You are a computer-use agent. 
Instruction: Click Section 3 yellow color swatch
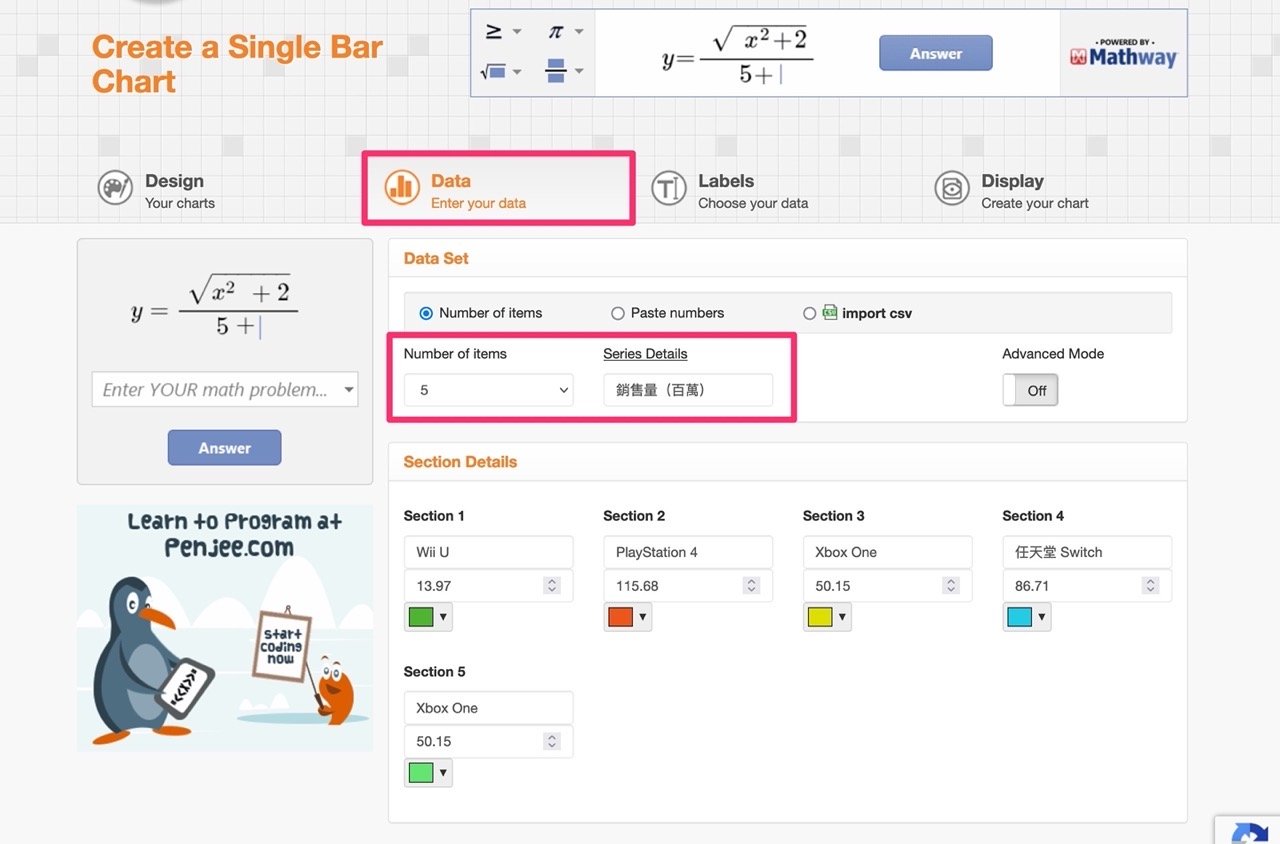pyautogui.click(x=820, y=617)
